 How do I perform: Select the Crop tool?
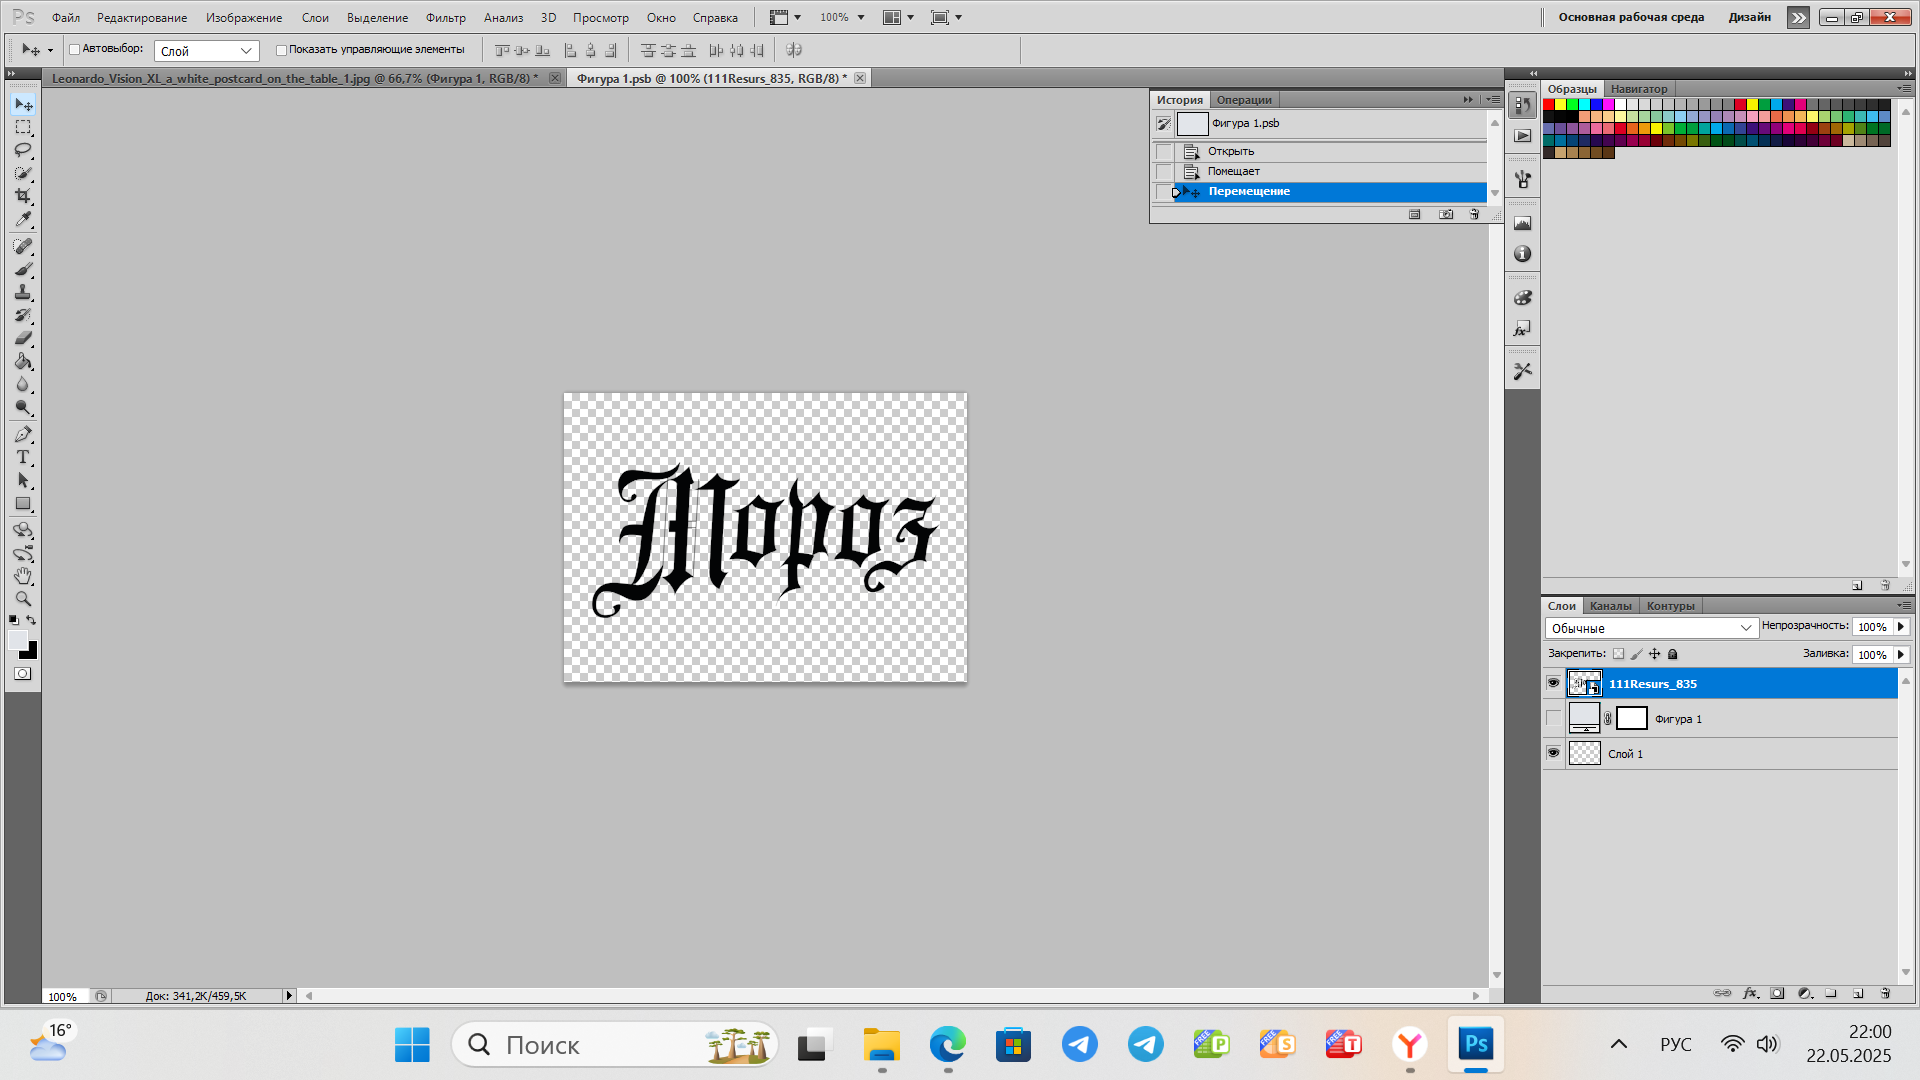click(23, 196)
